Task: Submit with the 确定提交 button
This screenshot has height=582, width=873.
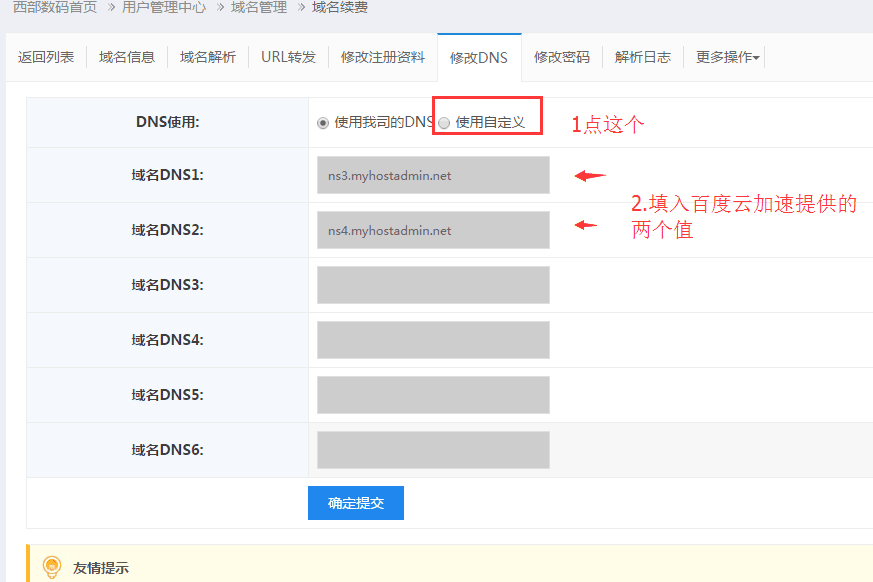Action: pyautogui.click(x=356, y=503)
